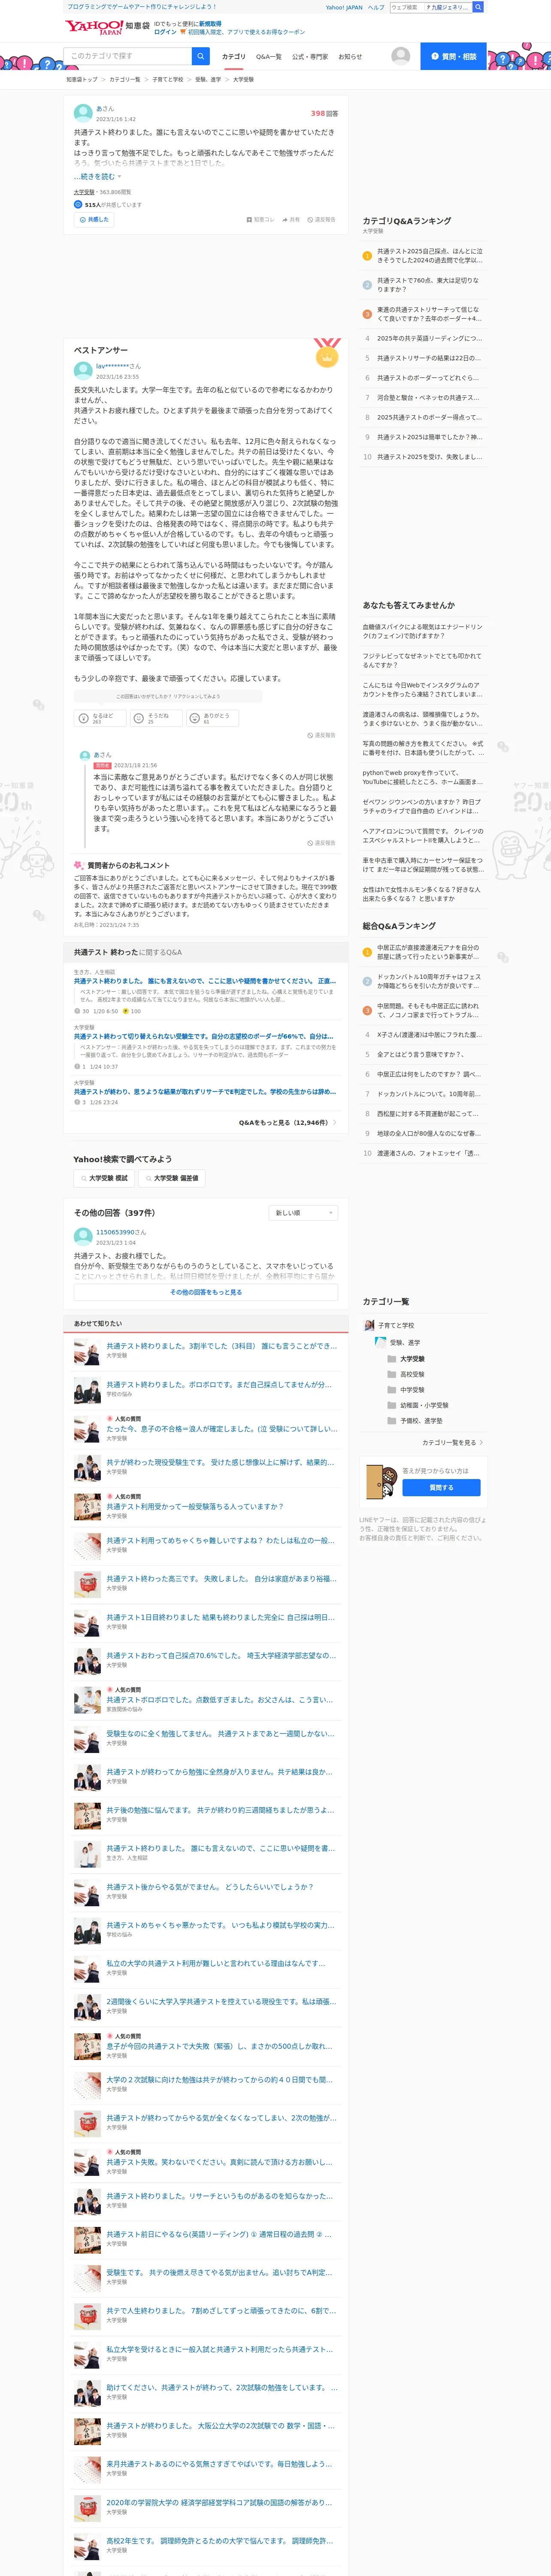Open 高校2年生です。調理師免許 related question
The width and height of the screenshot is (551, 2576).
pyautogui.click(x=220, y=2541)
